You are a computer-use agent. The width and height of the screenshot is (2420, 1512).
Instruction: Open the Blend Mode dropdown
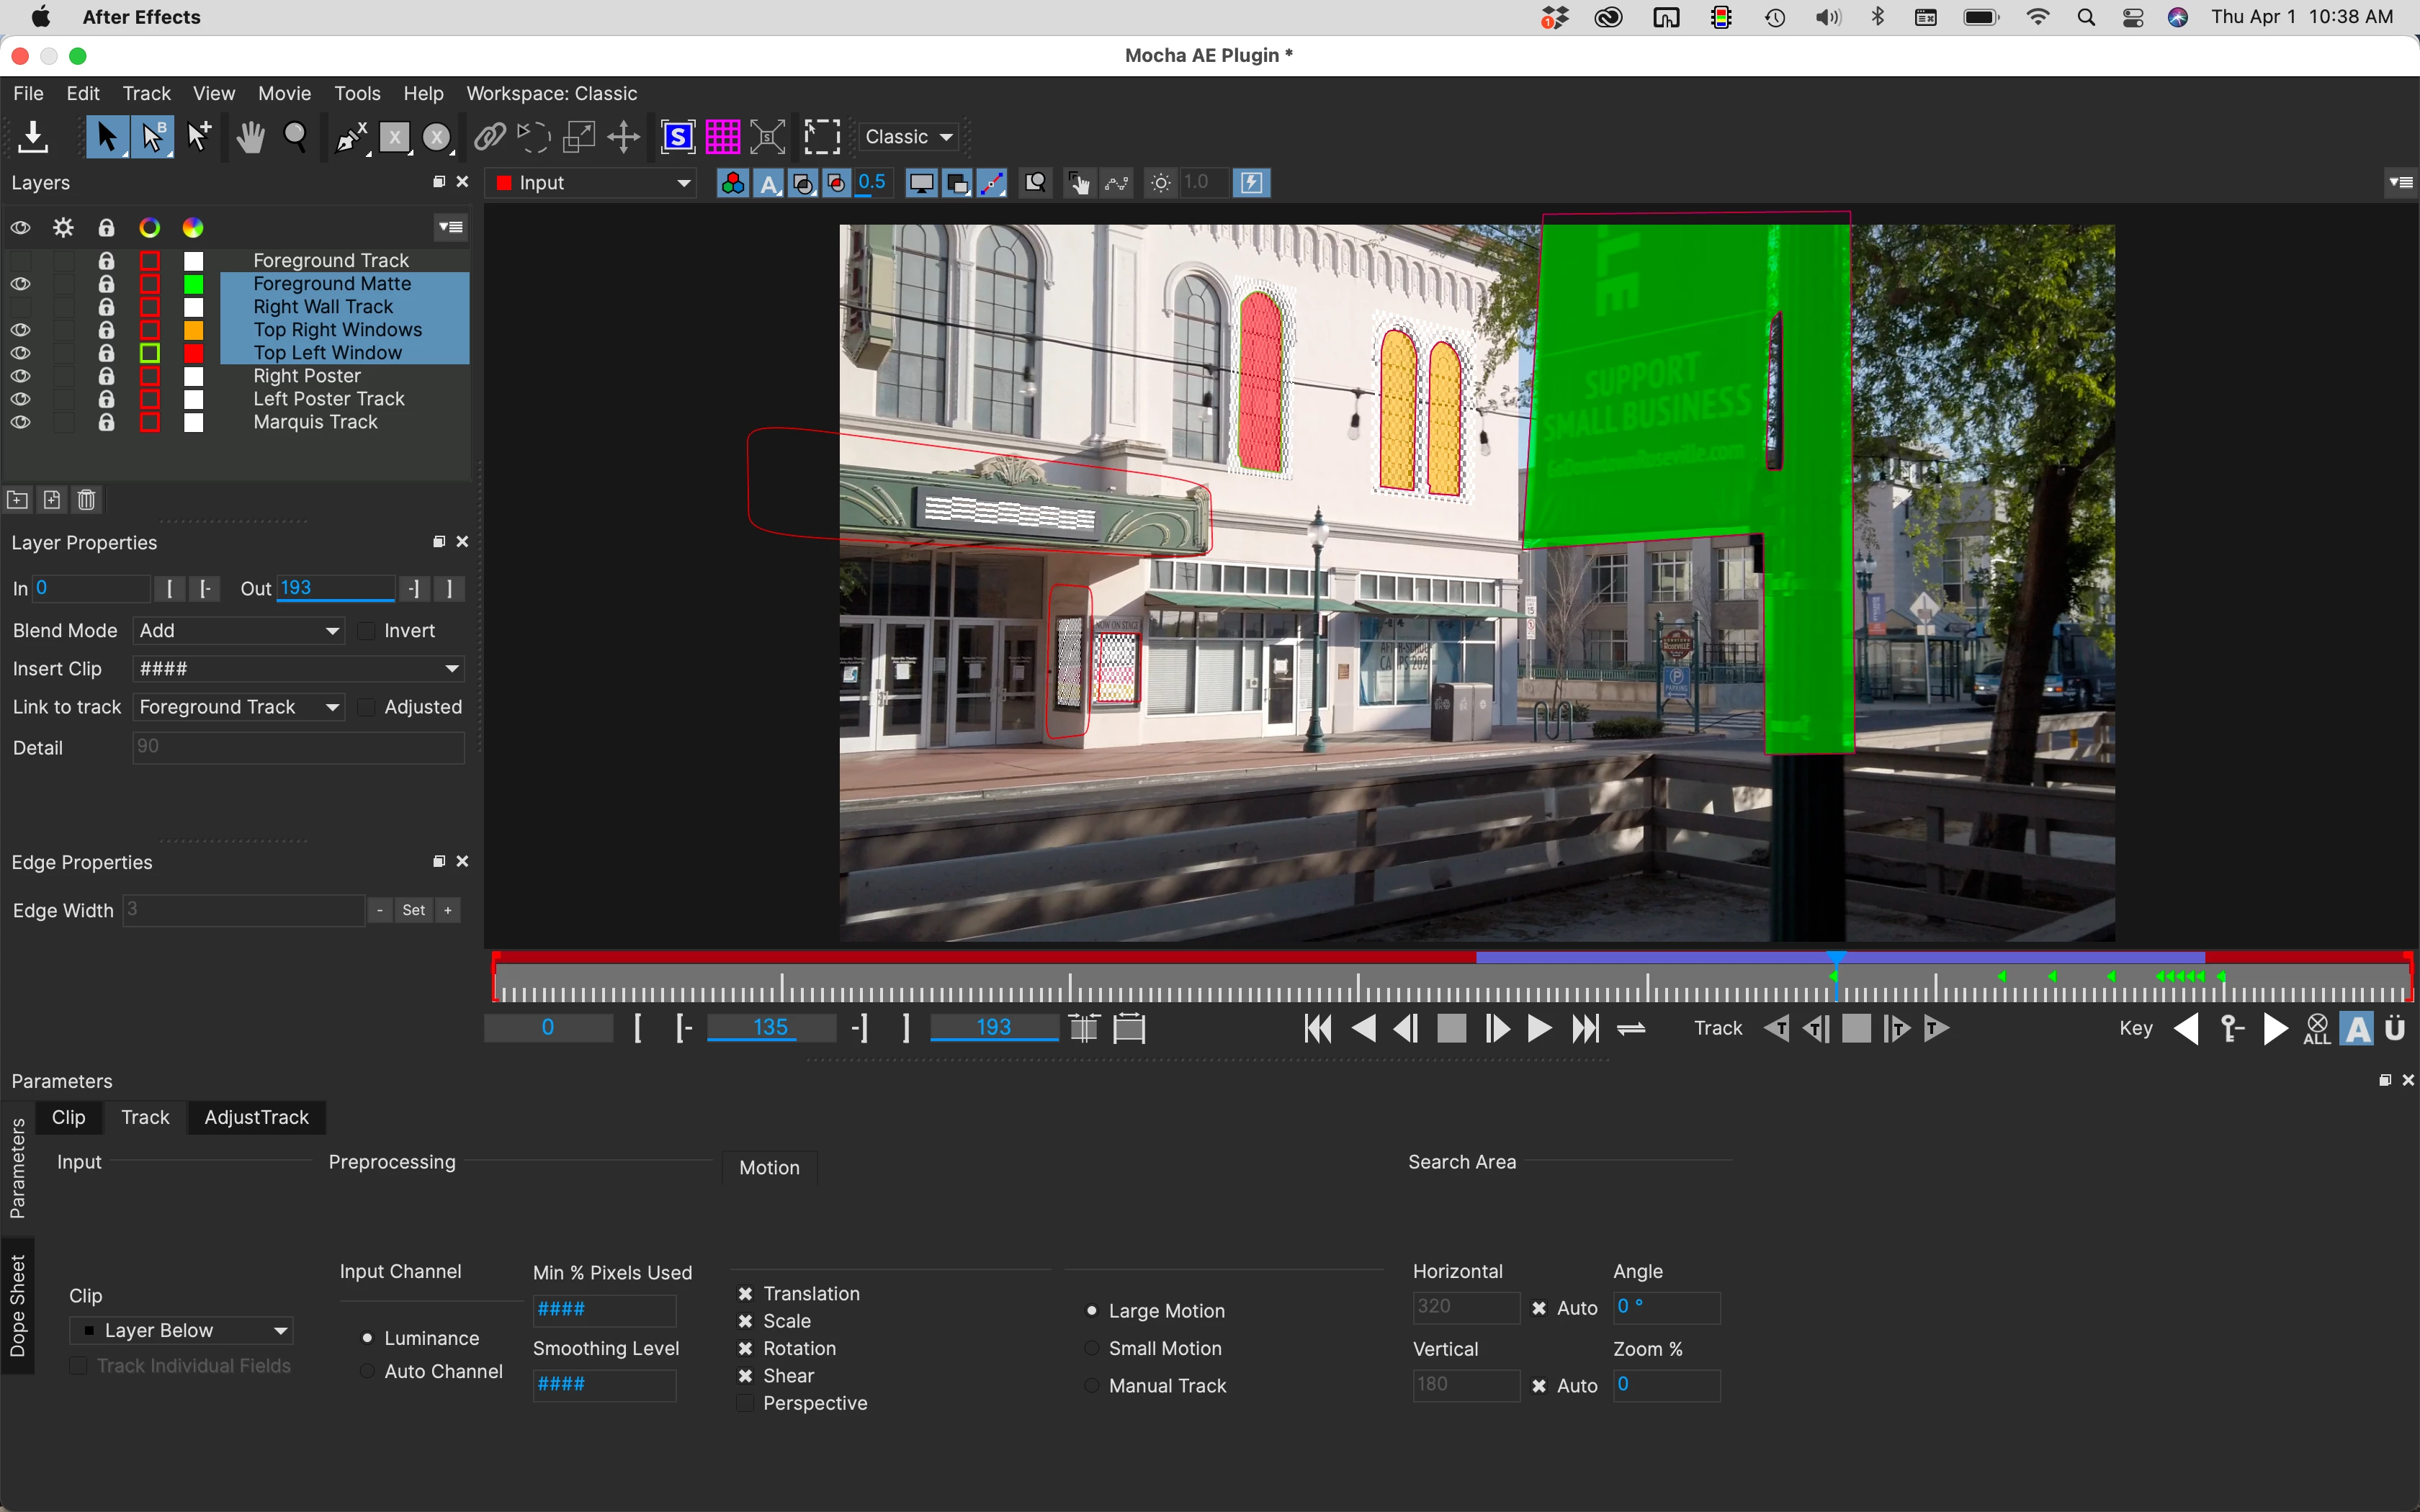[x=239, y=631]
